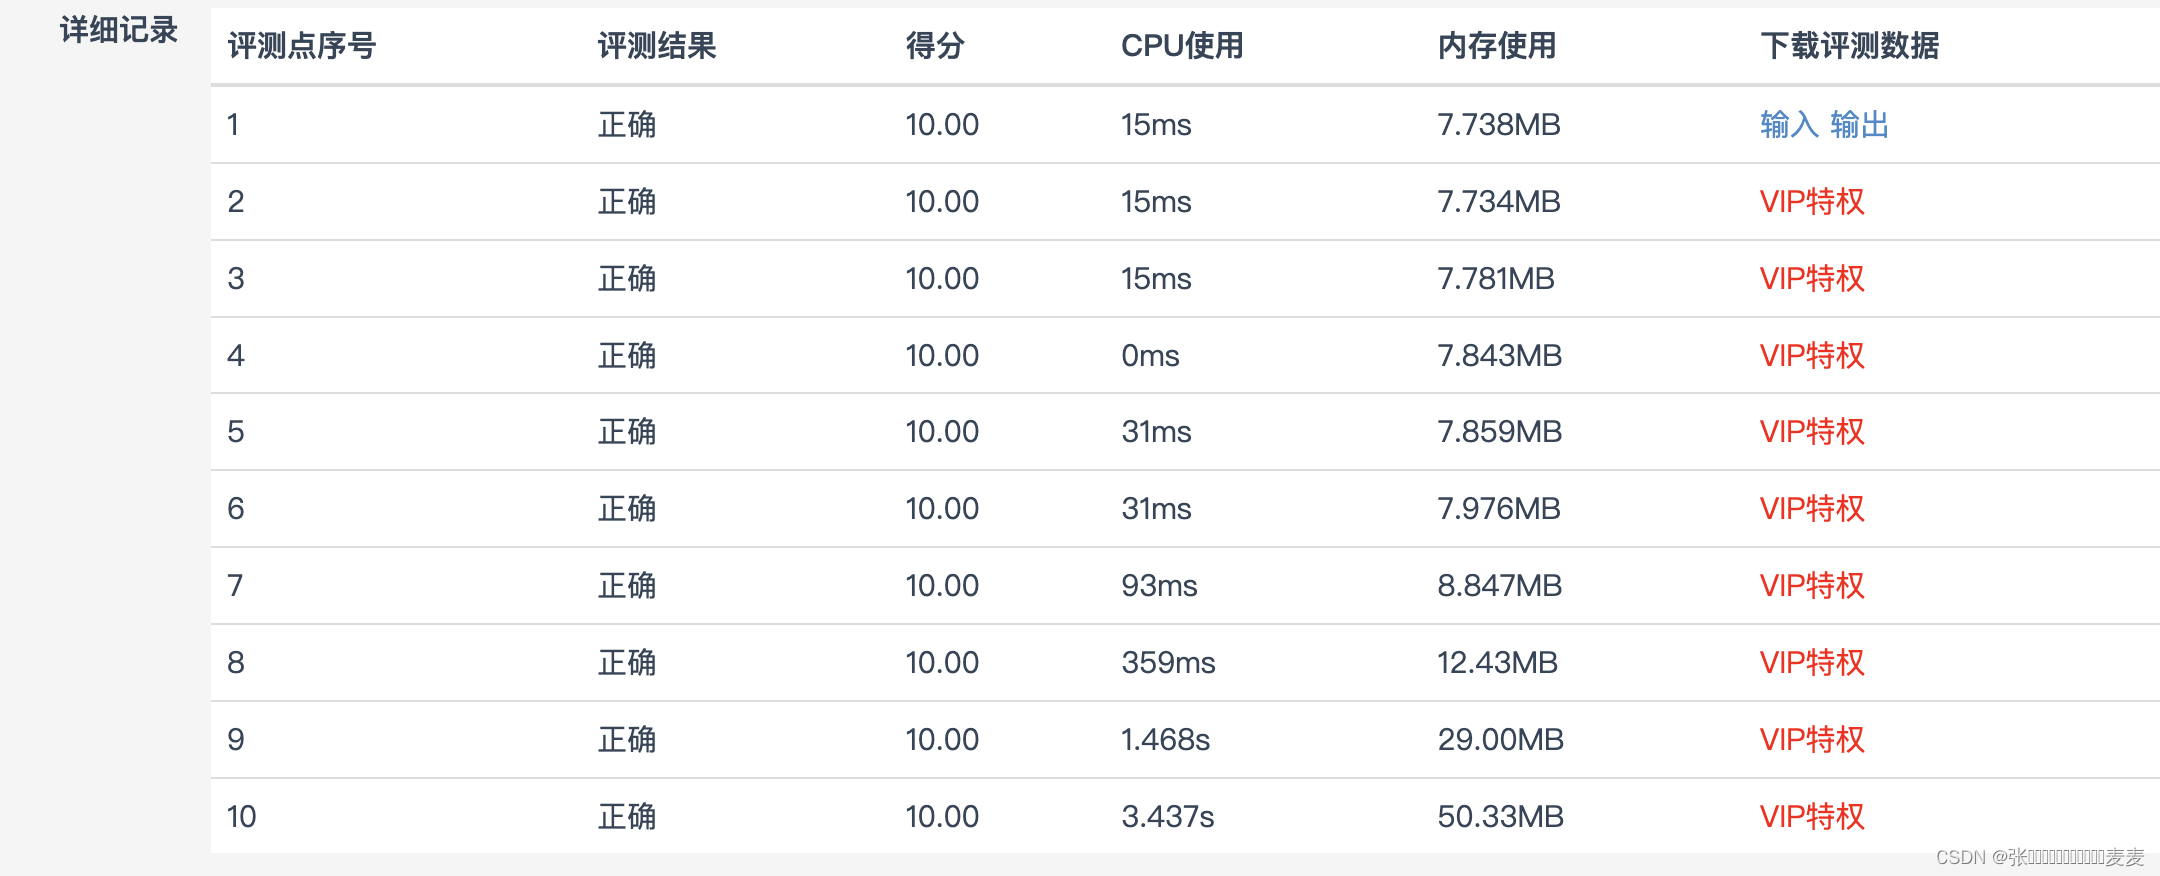
Task: Open VIP特权 link on test point 7
Action: tap(1811, 586)
